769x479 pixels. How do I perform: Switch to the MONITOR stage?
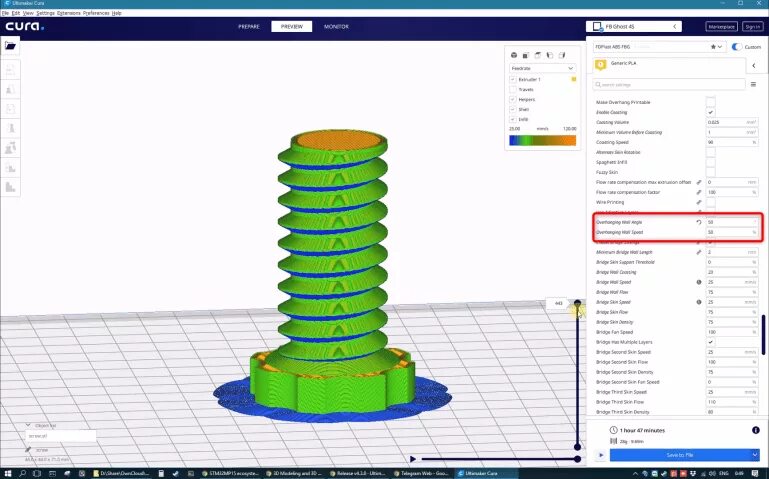(336, 26)
